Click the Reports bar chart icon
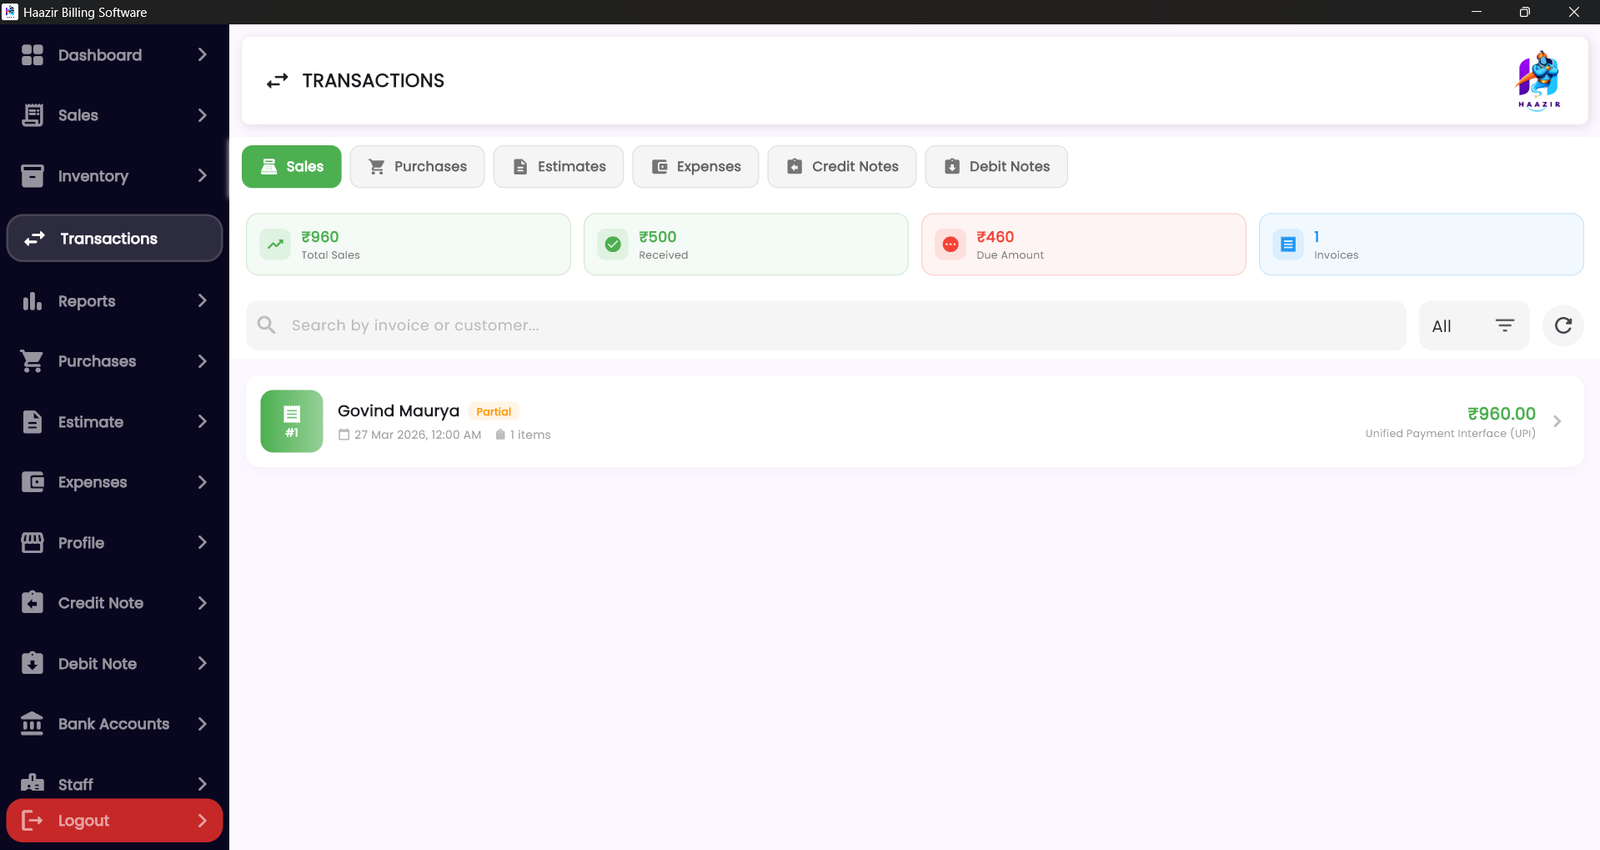This screenshot has width=1600, height=850. [x=32, y=301]
